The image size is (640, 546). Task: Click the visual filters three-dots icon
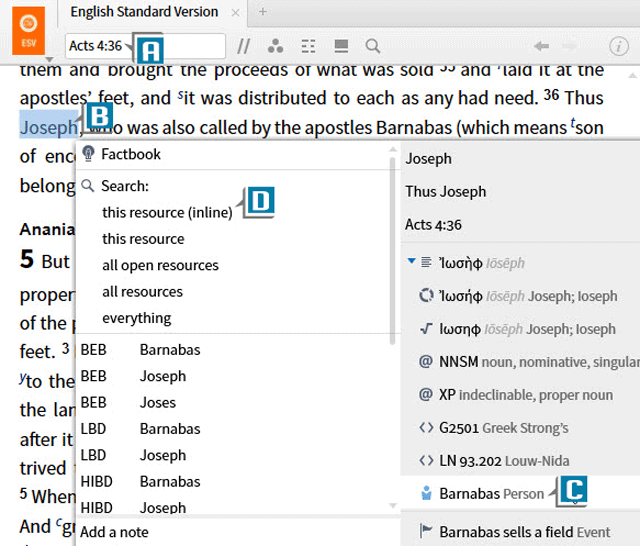pos(275,46)
